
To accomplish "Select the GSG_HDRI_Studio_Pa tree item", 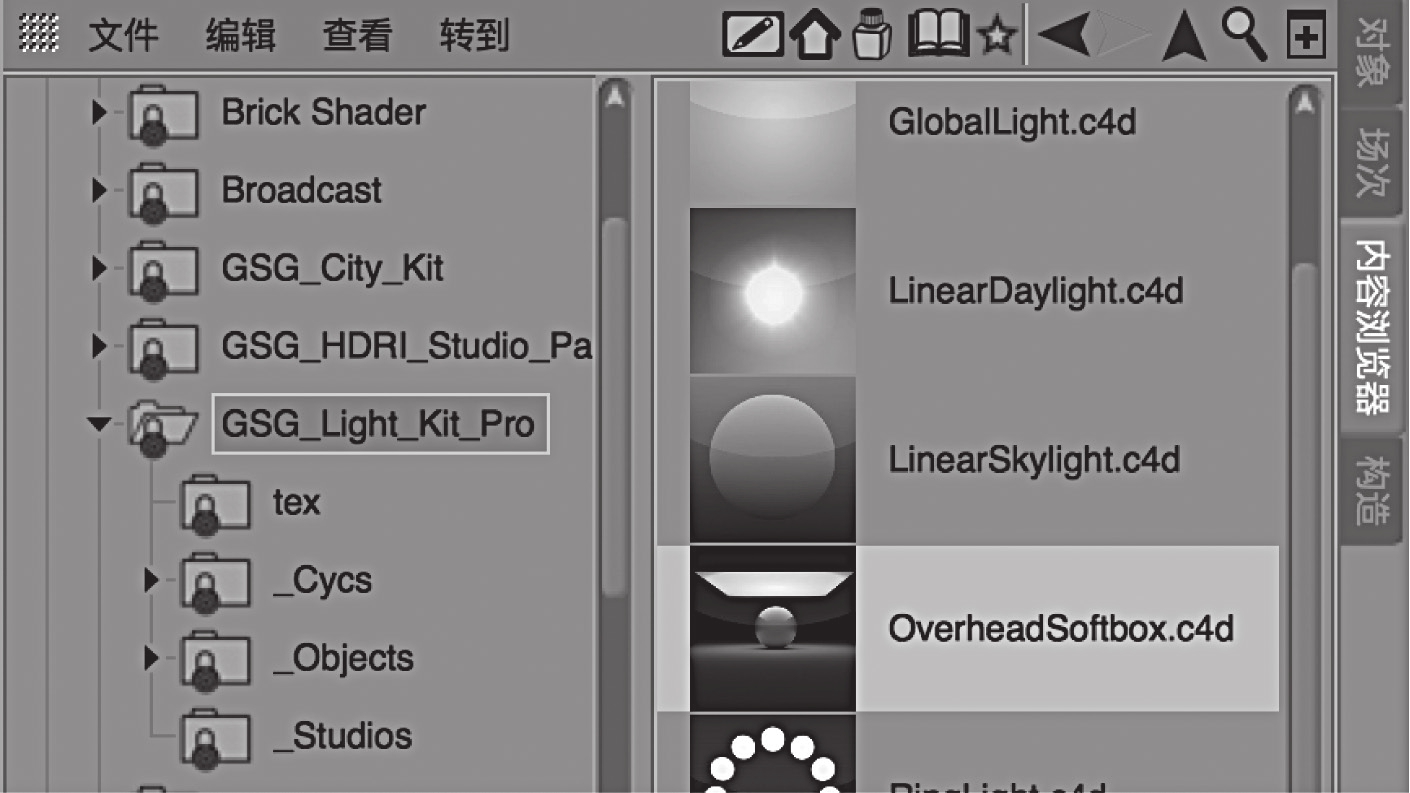I will click(x=406, y=346).
